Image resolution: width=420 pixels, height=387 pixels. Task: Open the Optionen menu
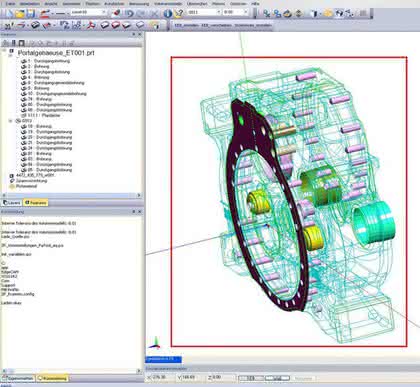(x=238, y=4)
